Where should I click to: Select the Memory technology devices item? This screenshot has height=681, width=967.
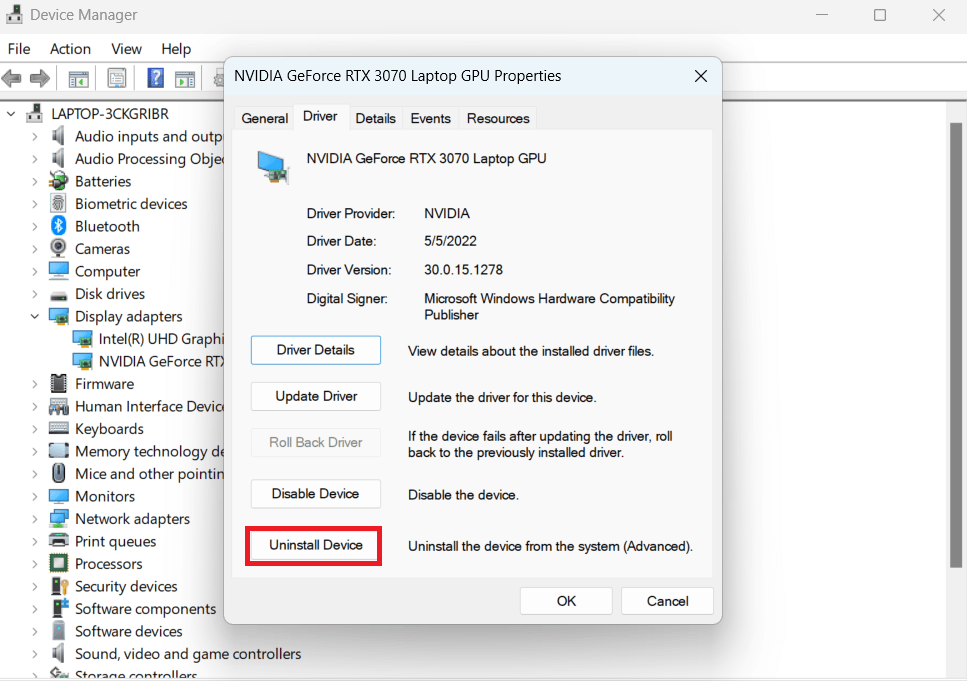[x=149, y=452]
